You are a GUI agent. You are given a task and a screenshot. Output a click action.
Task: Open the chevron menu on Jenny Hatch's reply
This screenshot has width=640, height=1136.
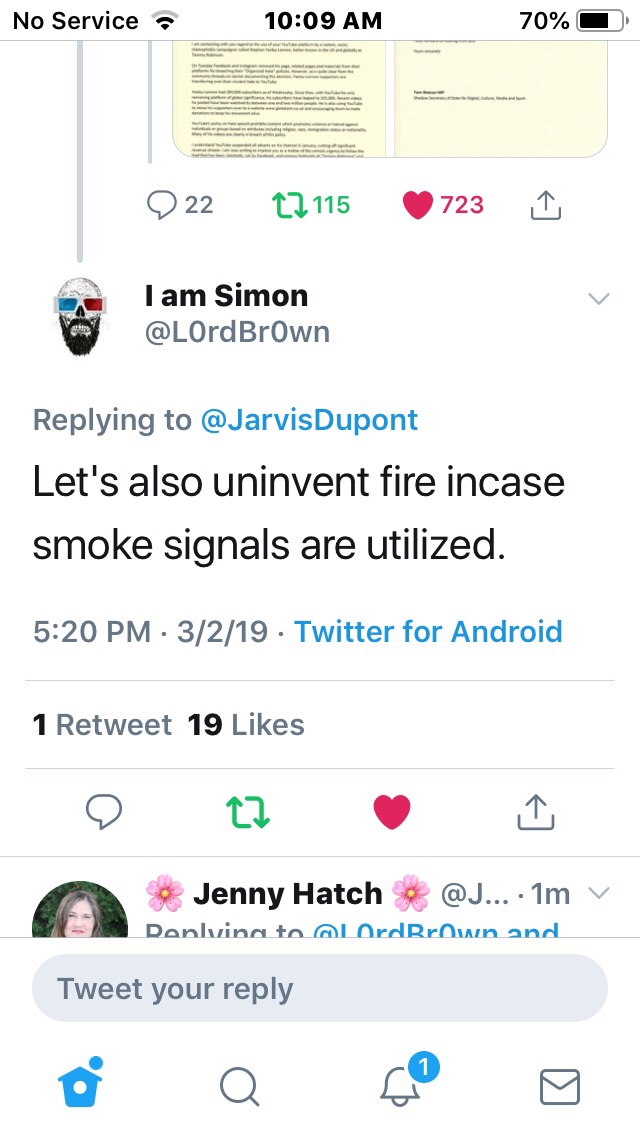(598, 892)
